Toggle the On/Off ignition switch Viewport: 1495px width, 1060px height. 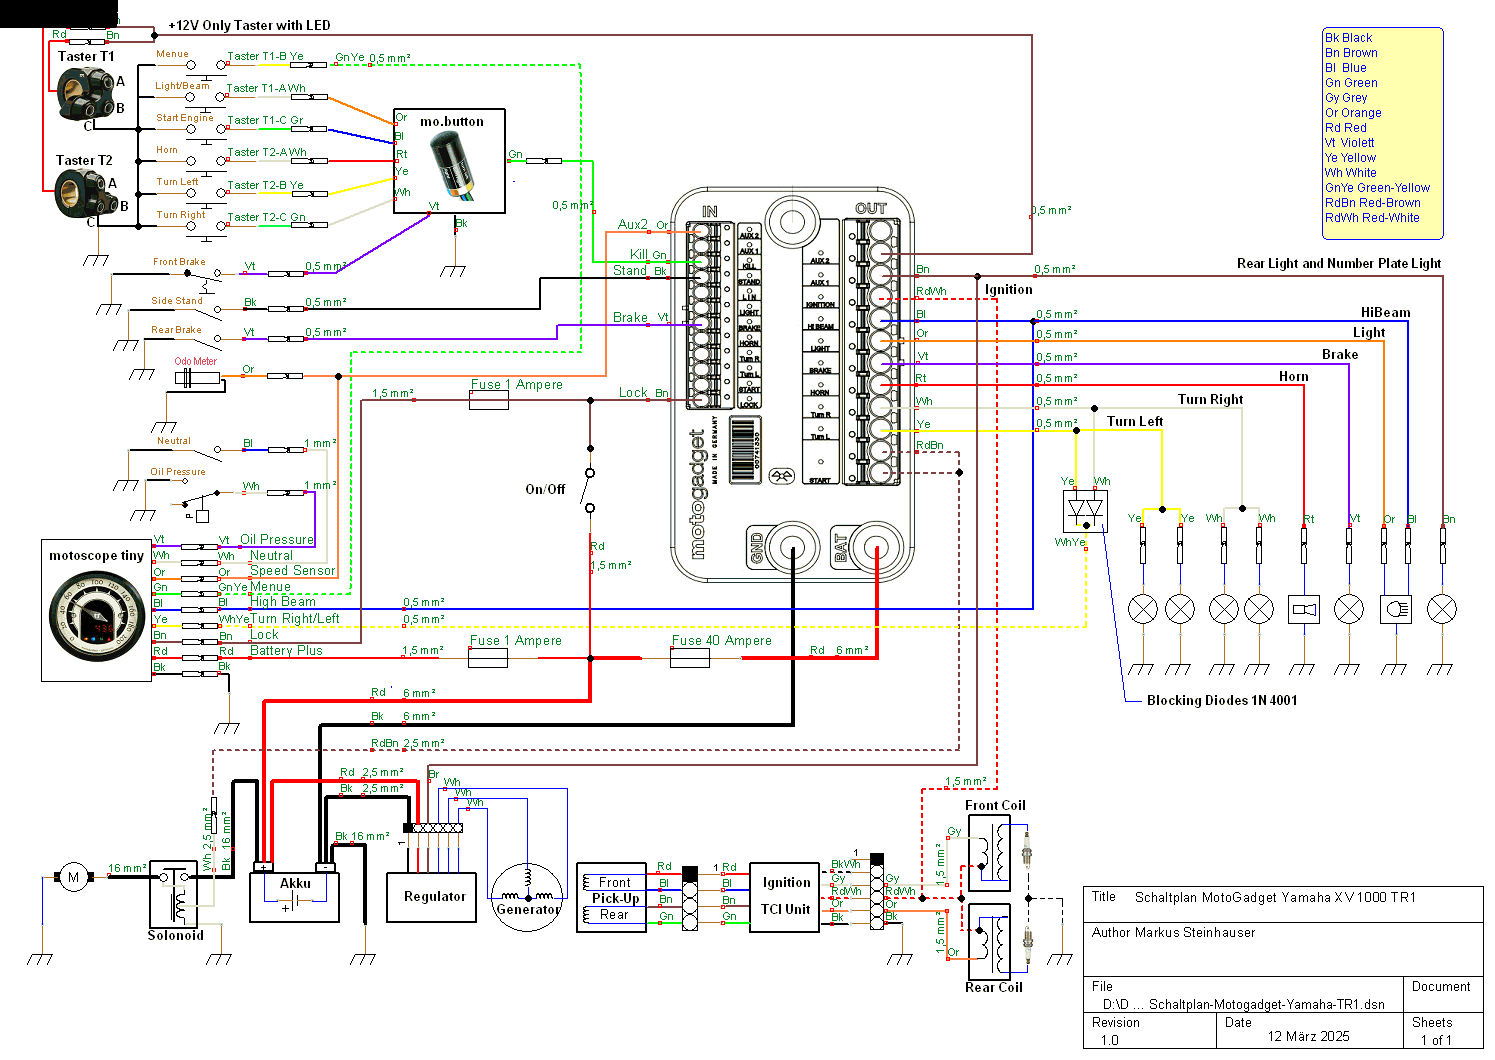[590, 490]
